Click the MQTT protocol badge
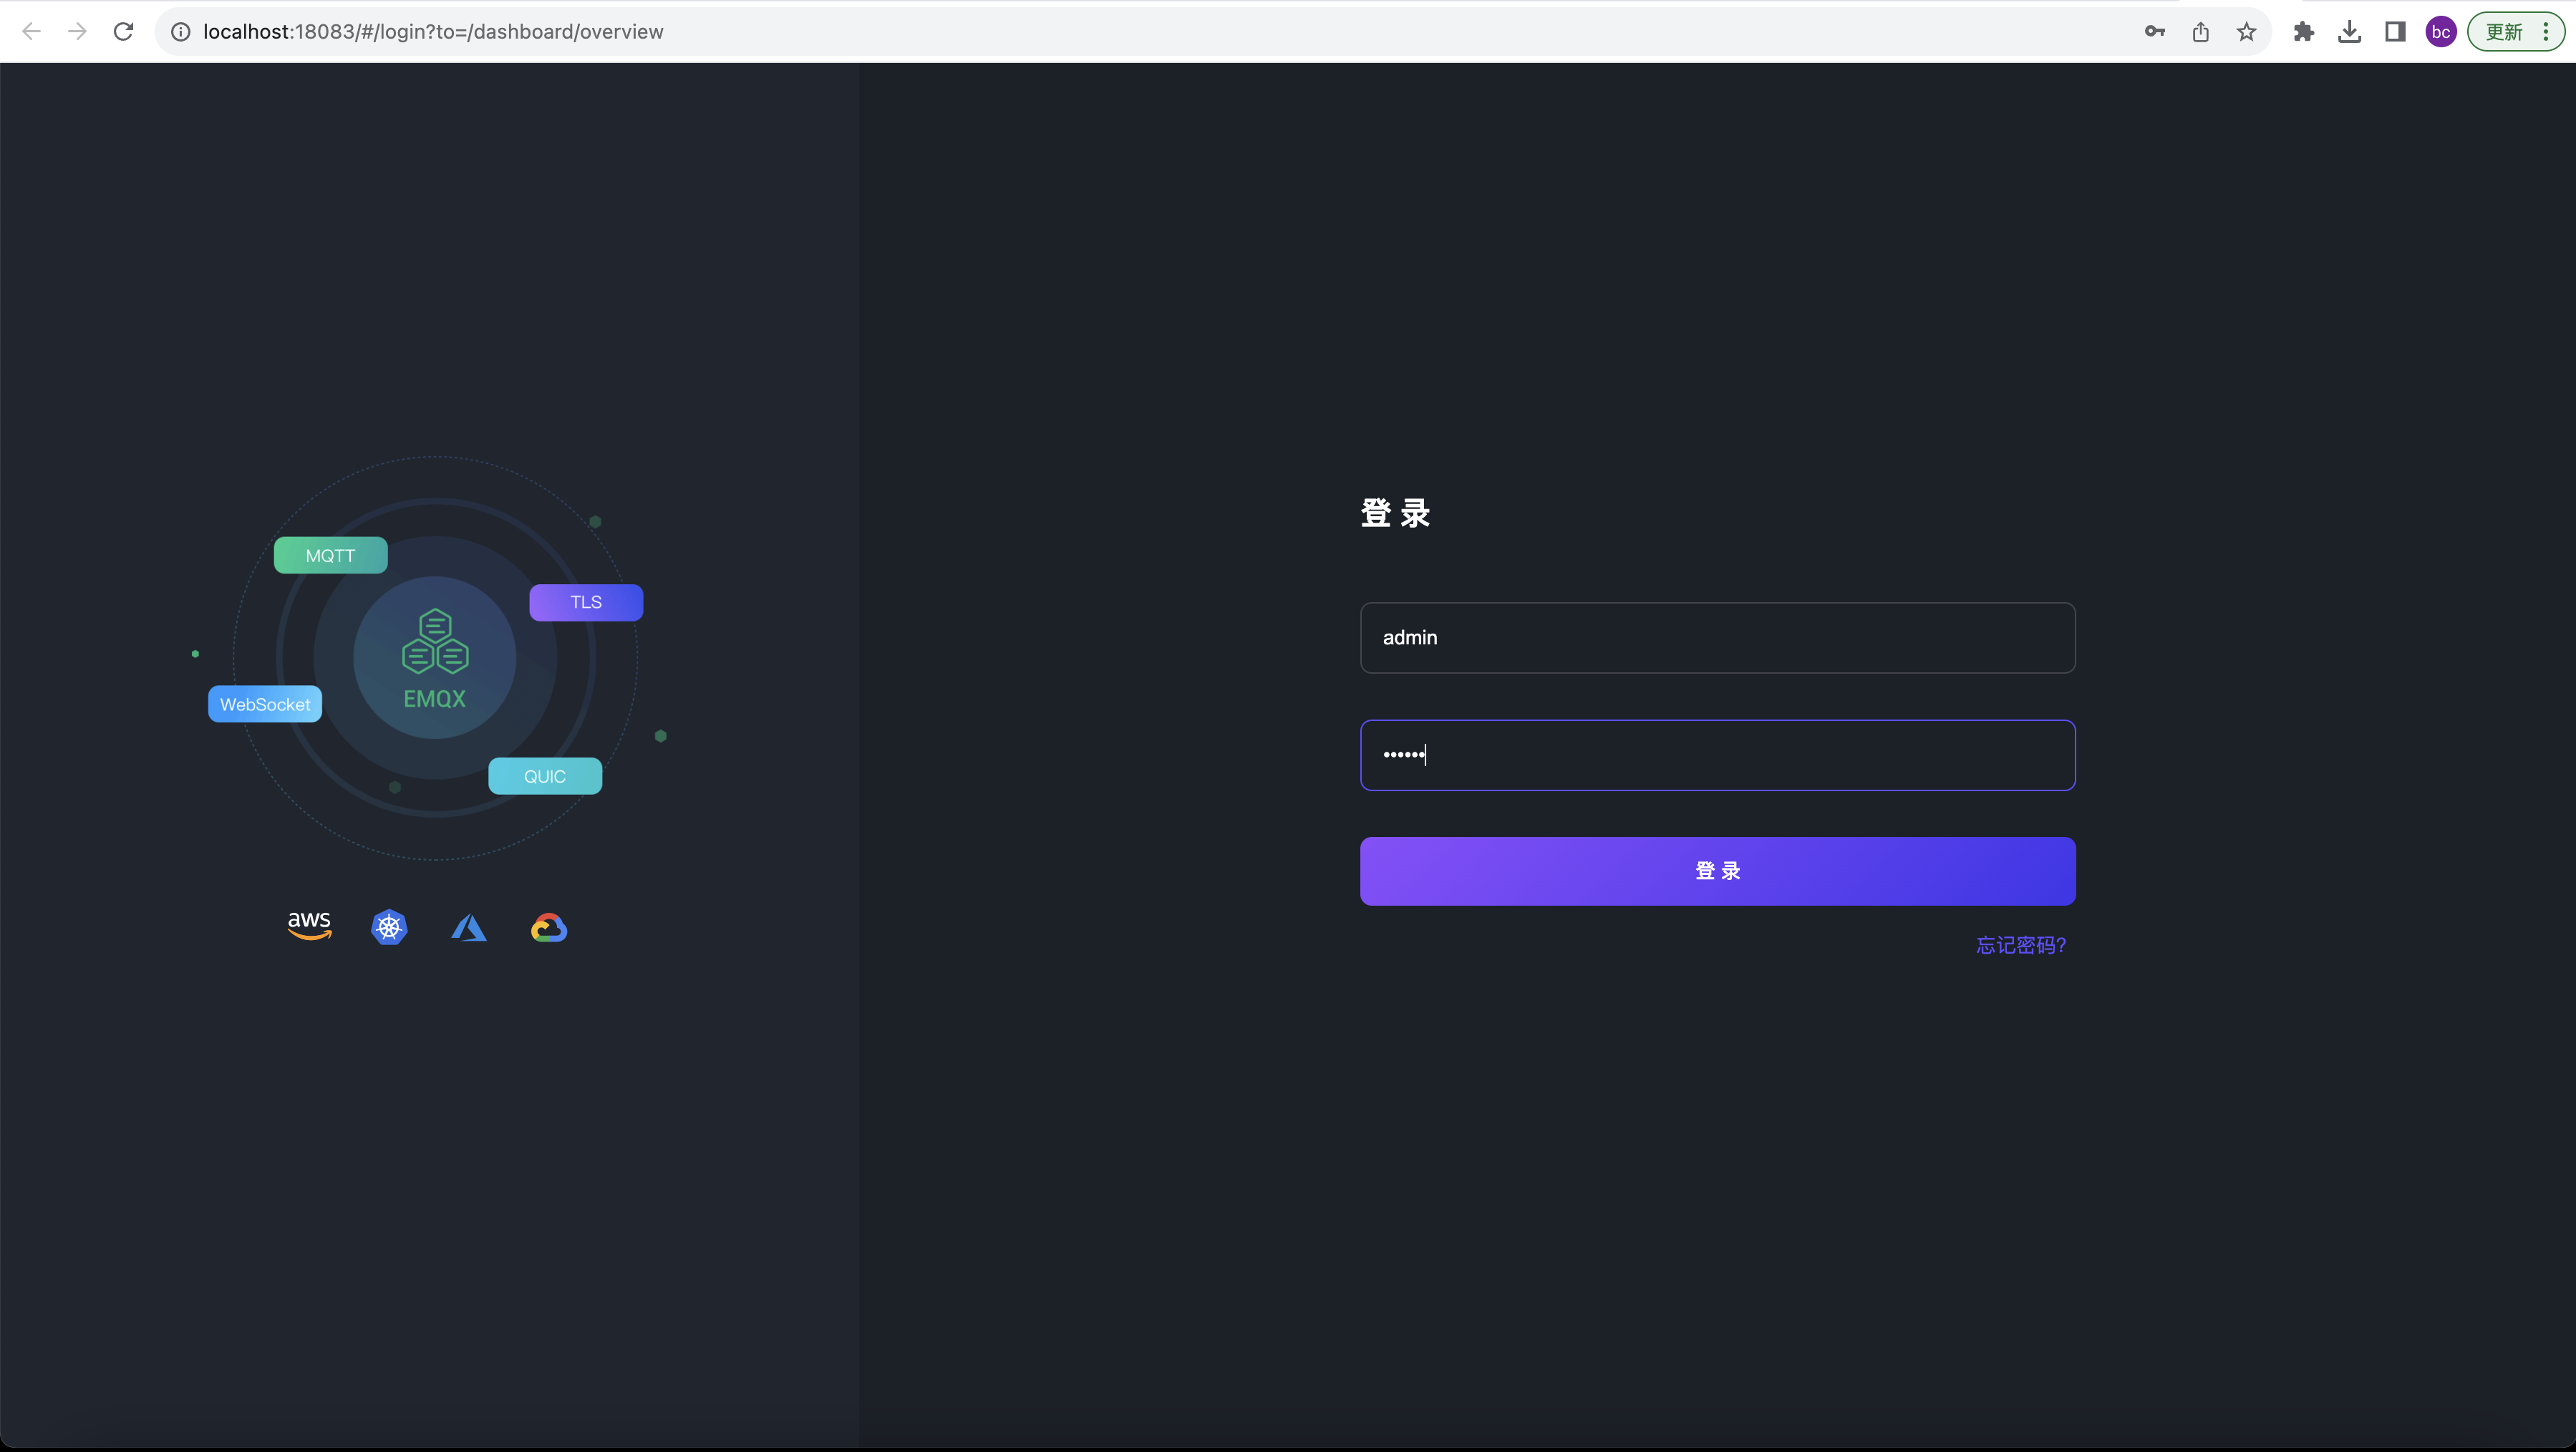This screenshot has height=1452, width=2576. [331, 555]
